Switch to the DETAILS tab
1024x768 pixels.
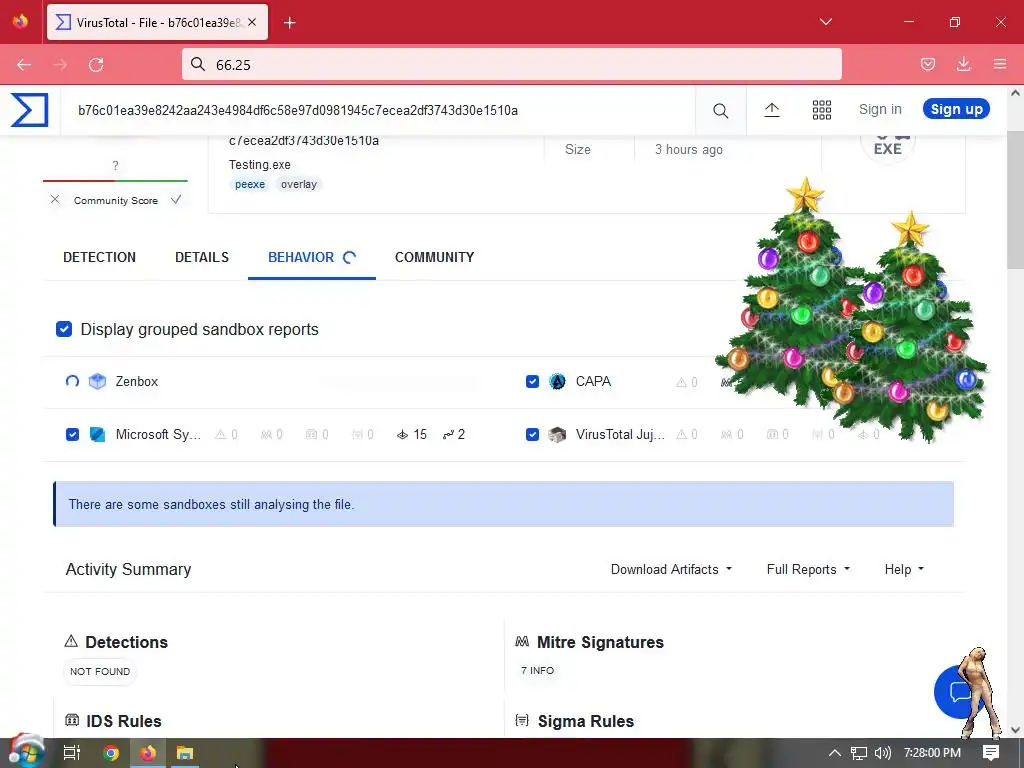coord(202,257)
